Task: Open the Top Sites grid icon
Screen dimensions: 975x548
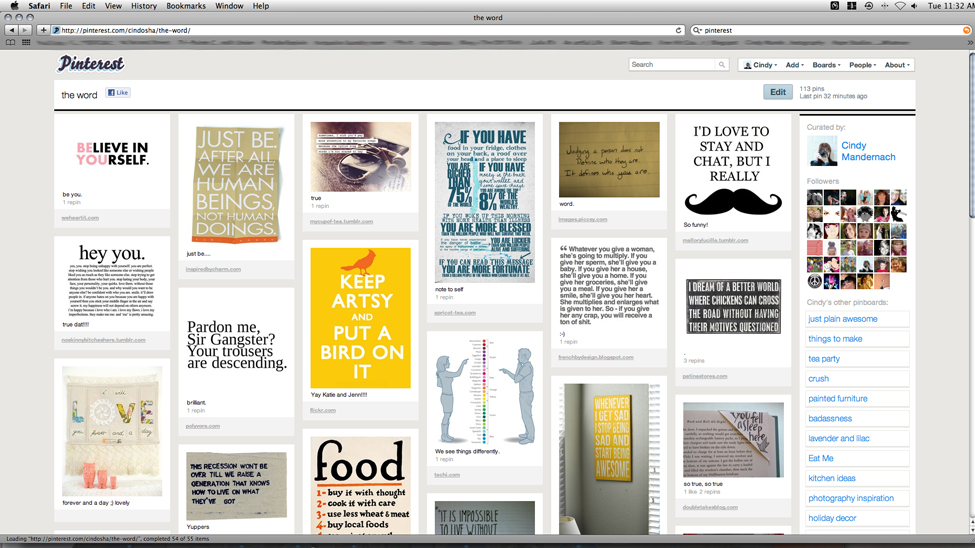Action: (x=26, y=42)
